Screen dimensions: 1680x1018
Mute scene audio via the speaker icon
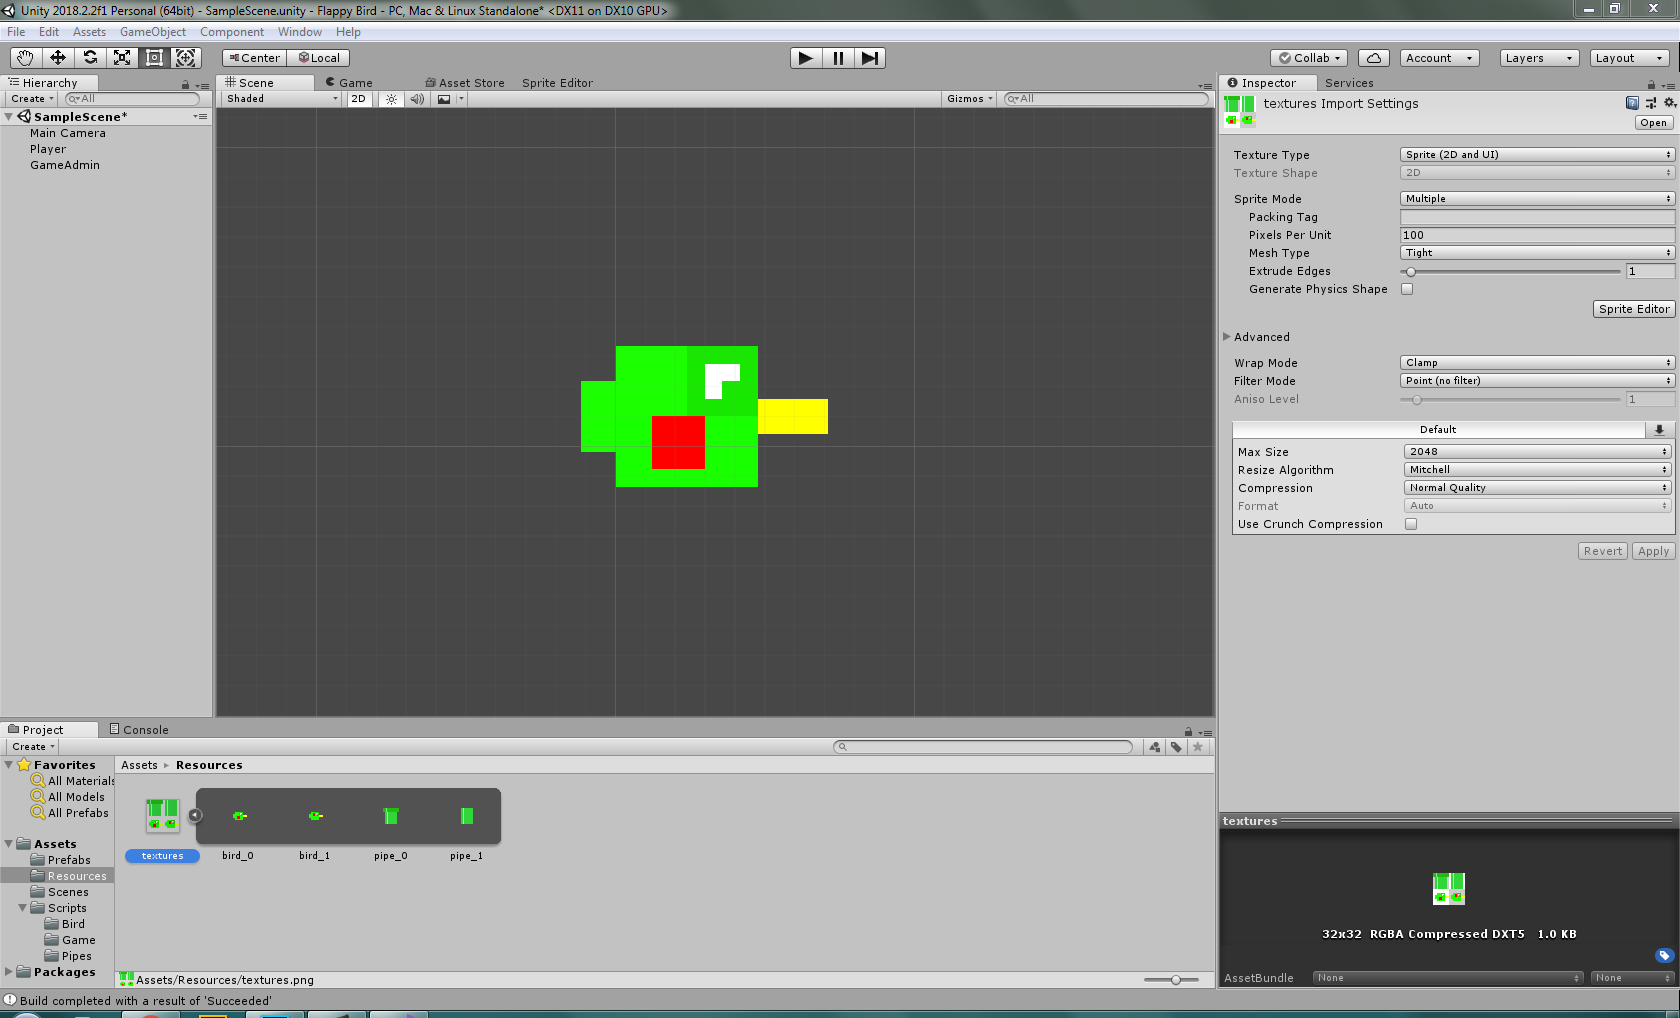coord(417,99)
